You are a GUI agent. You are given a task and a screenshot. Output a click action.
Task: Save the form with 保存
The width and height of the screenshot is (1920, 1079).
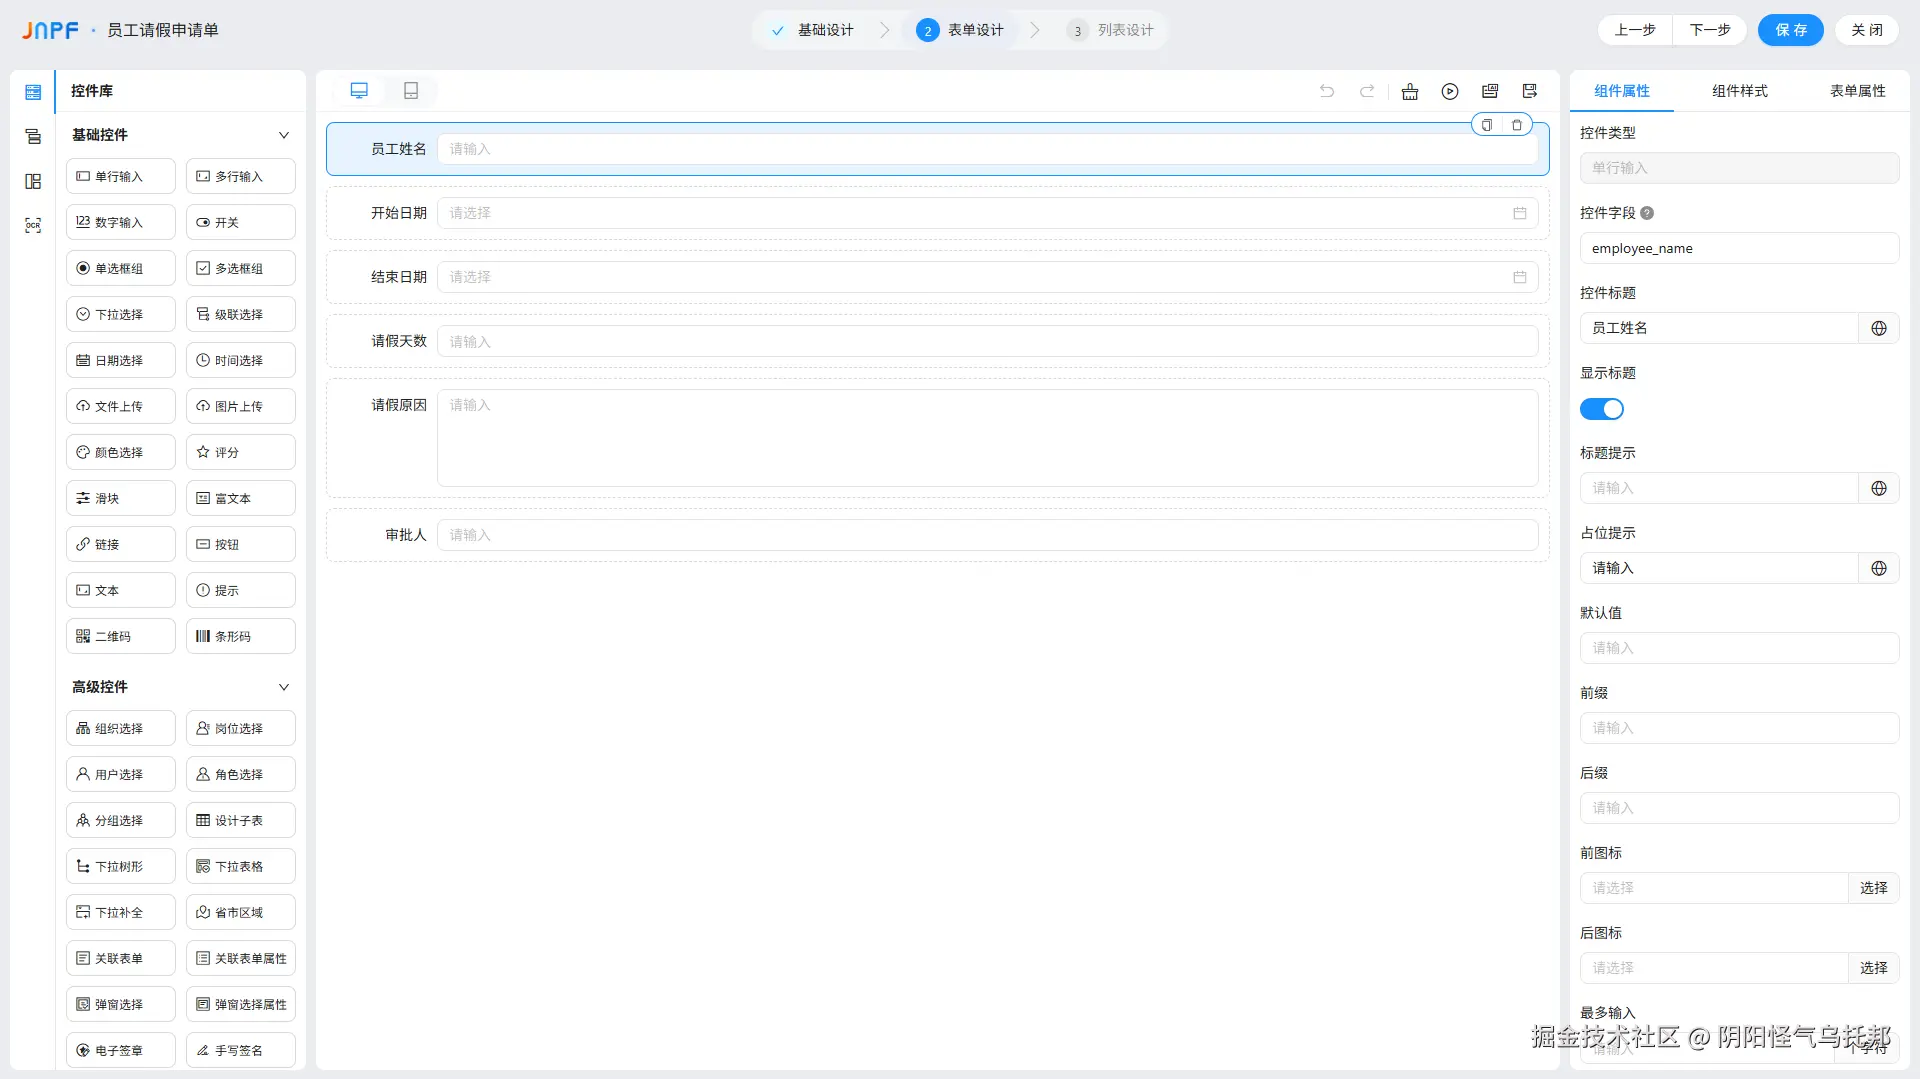[x=1791, y=30]
